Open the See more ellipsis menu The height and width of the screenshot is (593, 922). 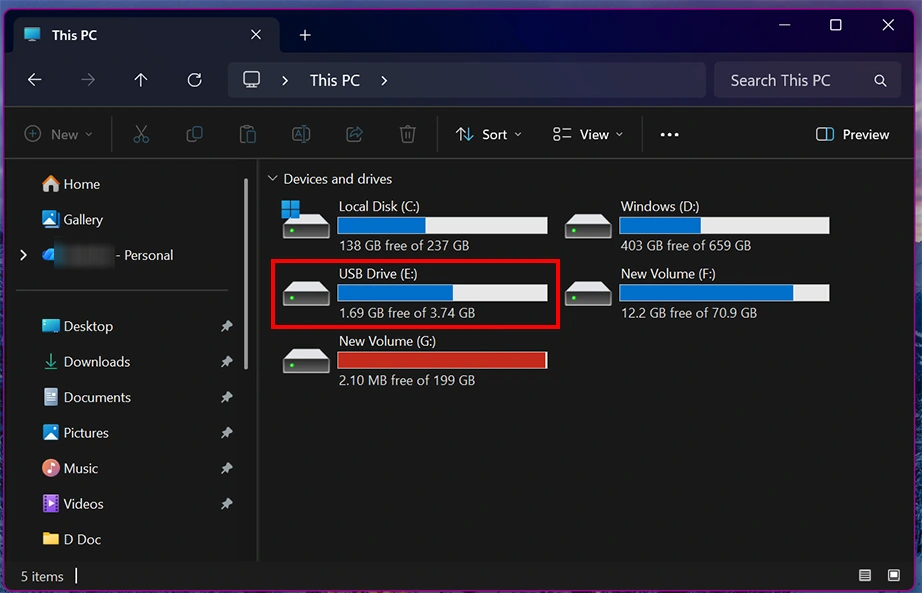[x=669, y=135]
